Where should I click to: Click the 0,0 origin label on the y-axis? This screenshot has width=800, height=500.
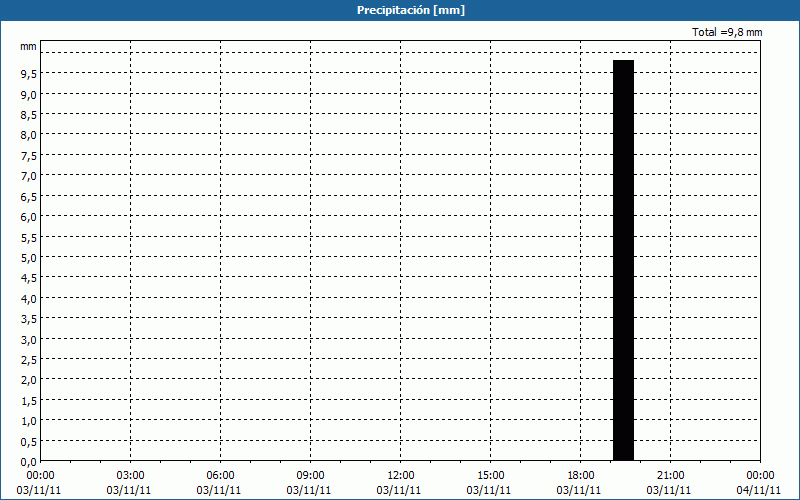coord(28,461)
